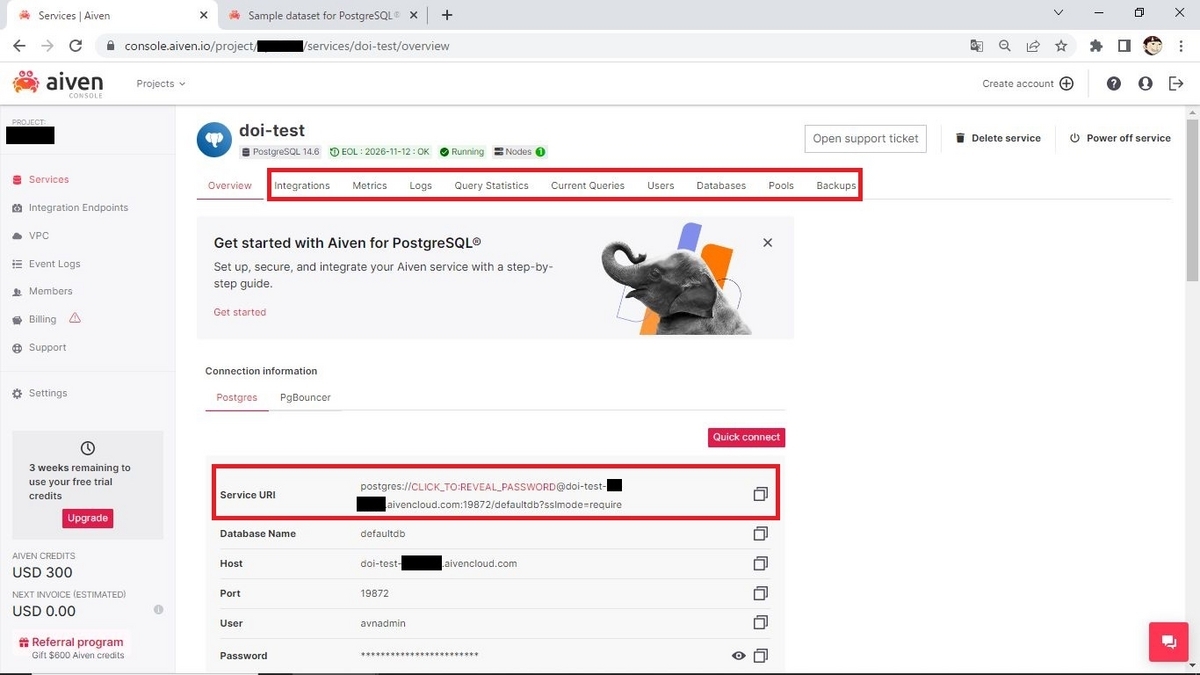Image resolution: width=1200 pixels, height=675 pixels.
Task: Open the browser side panel icon
Action: click(x=1124, y=46)
